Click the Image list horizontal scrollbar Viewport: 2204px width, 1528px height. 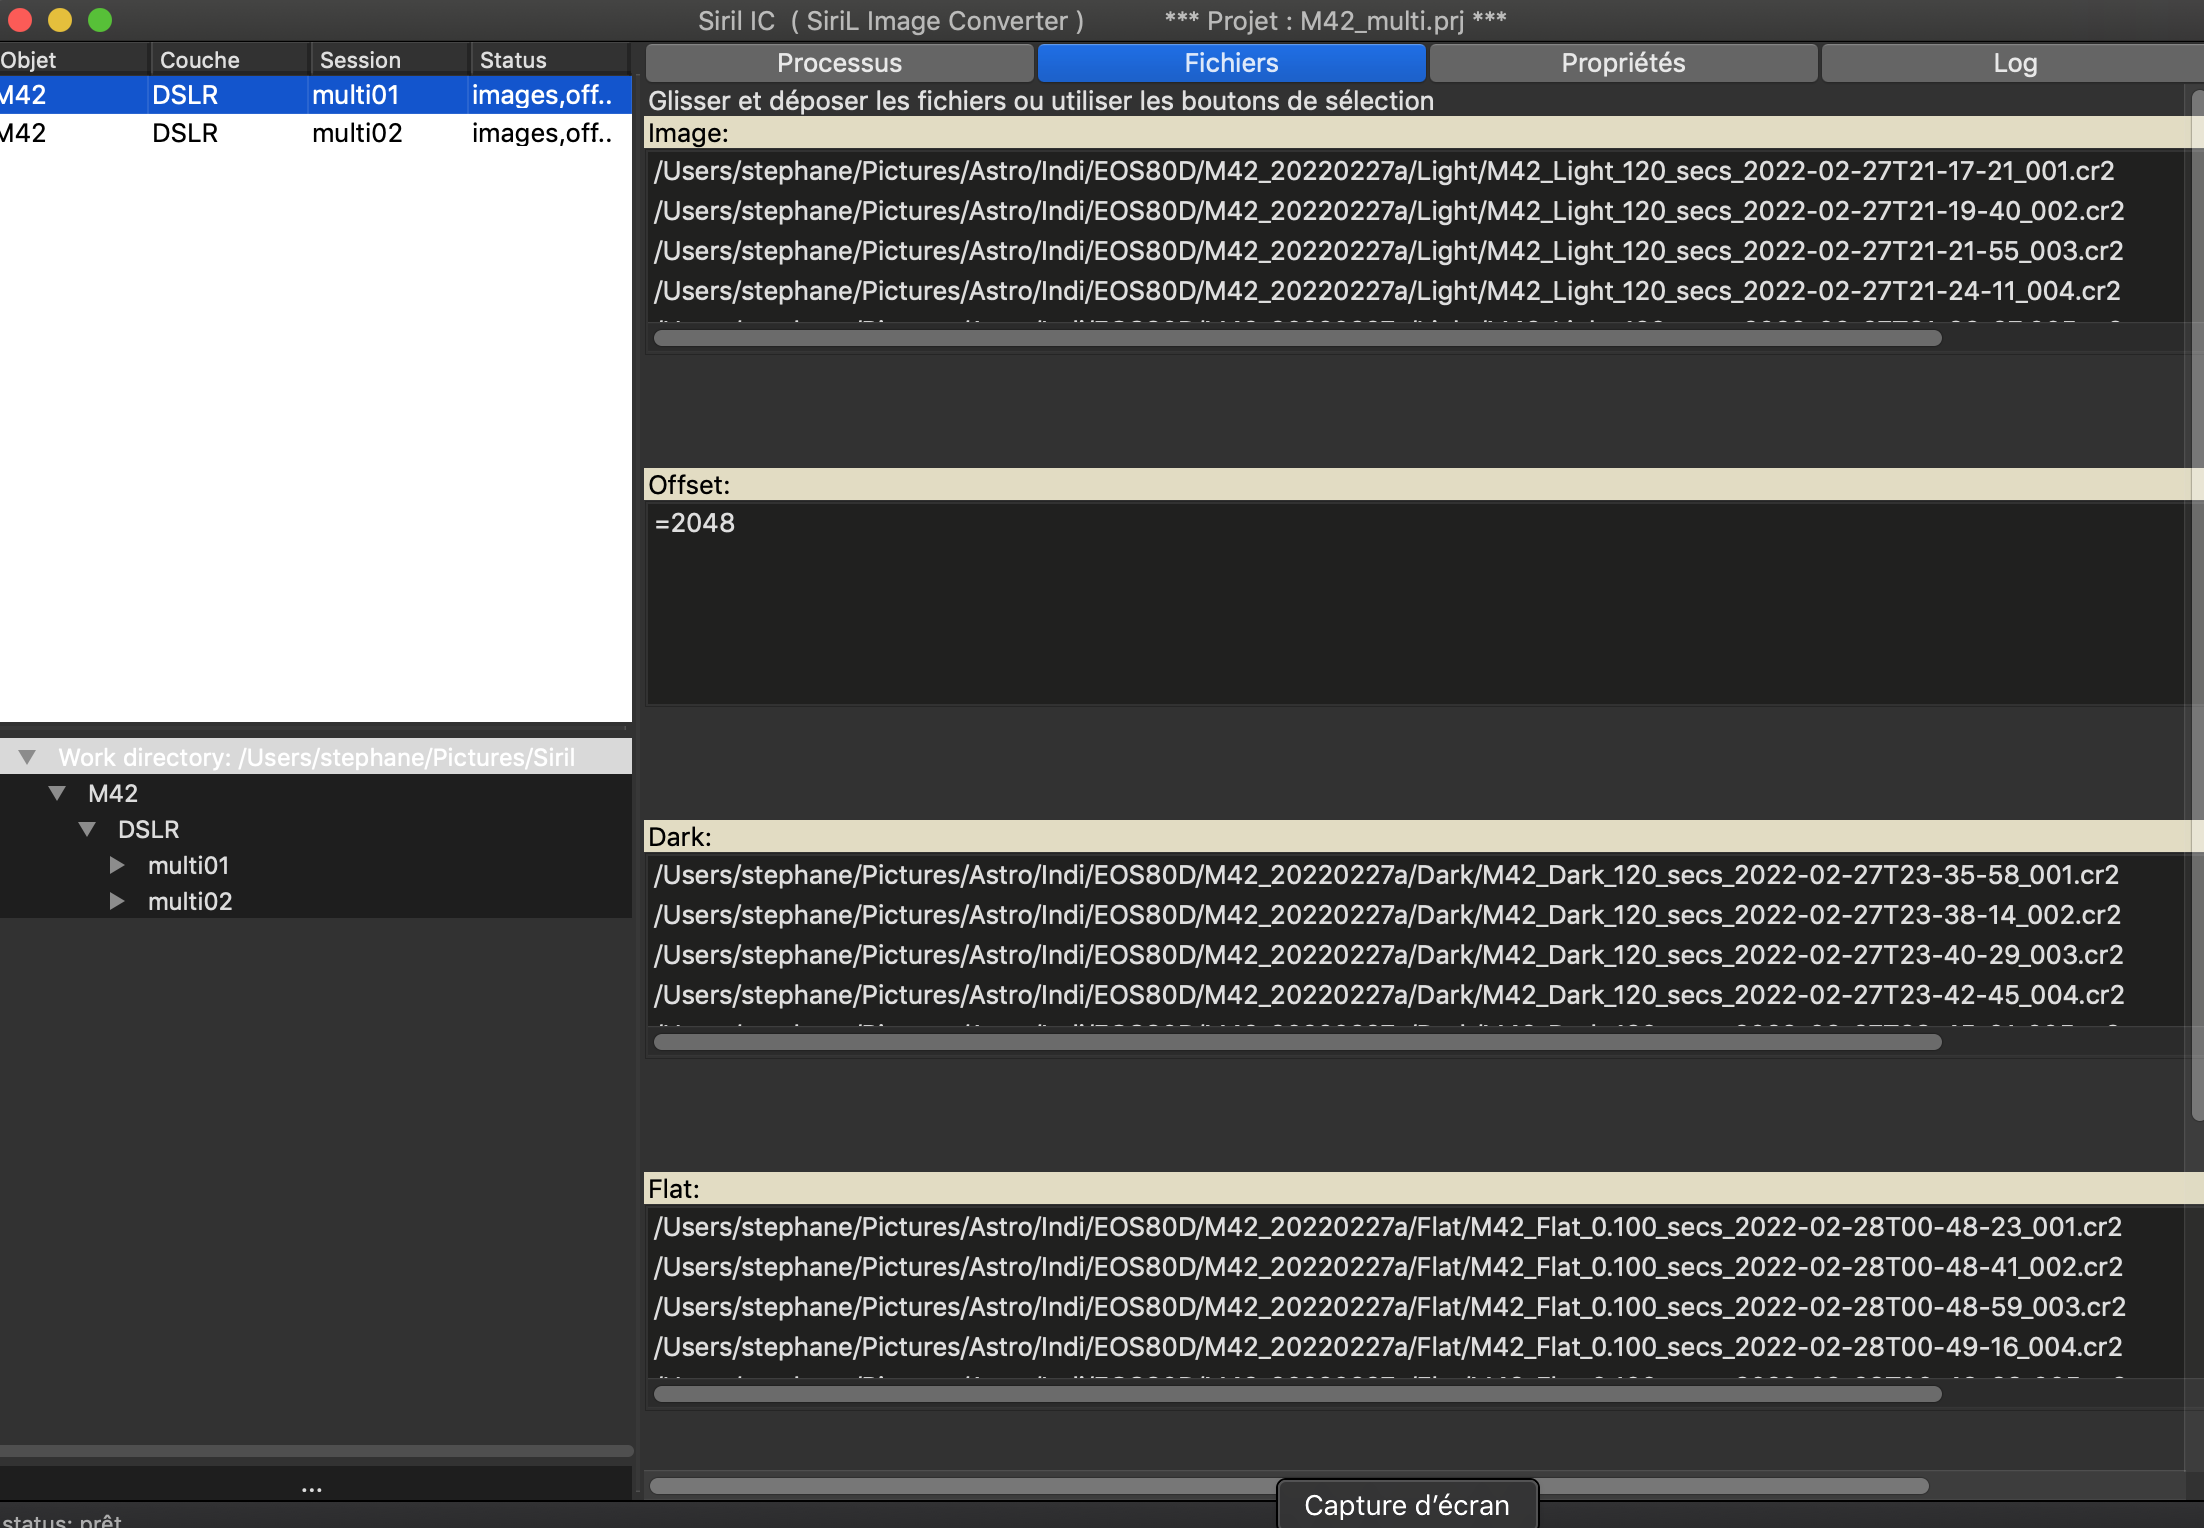pos(1296,338)
